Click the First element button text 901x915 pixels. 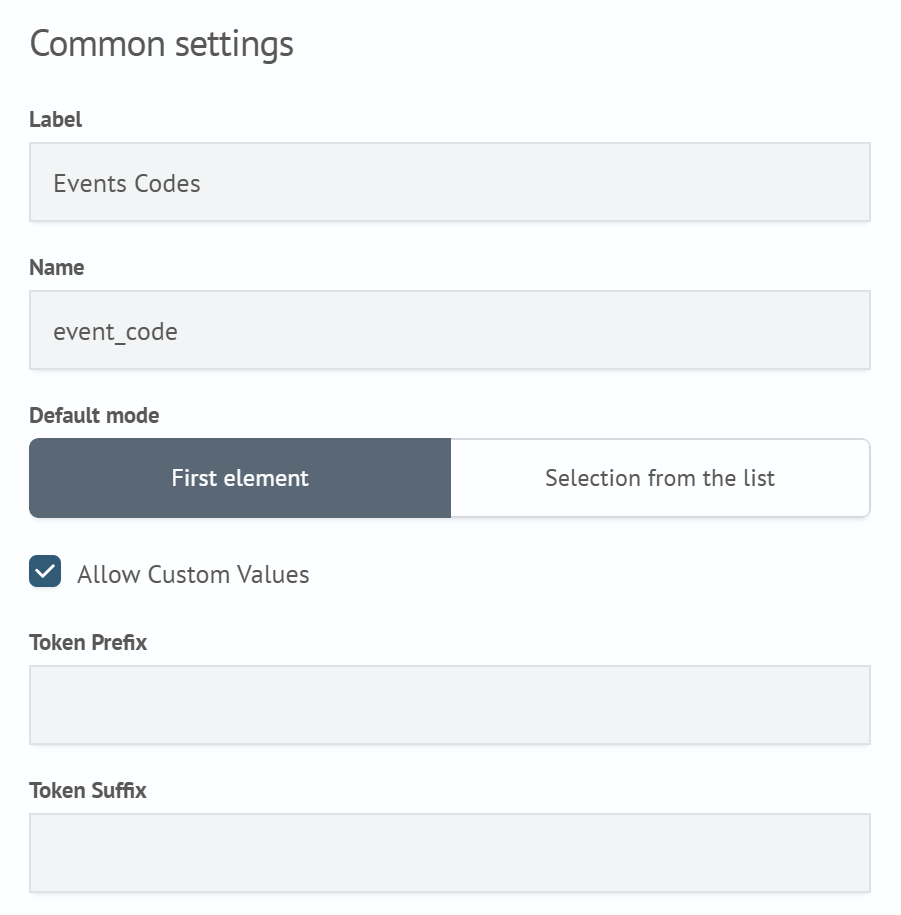[240, 478]
